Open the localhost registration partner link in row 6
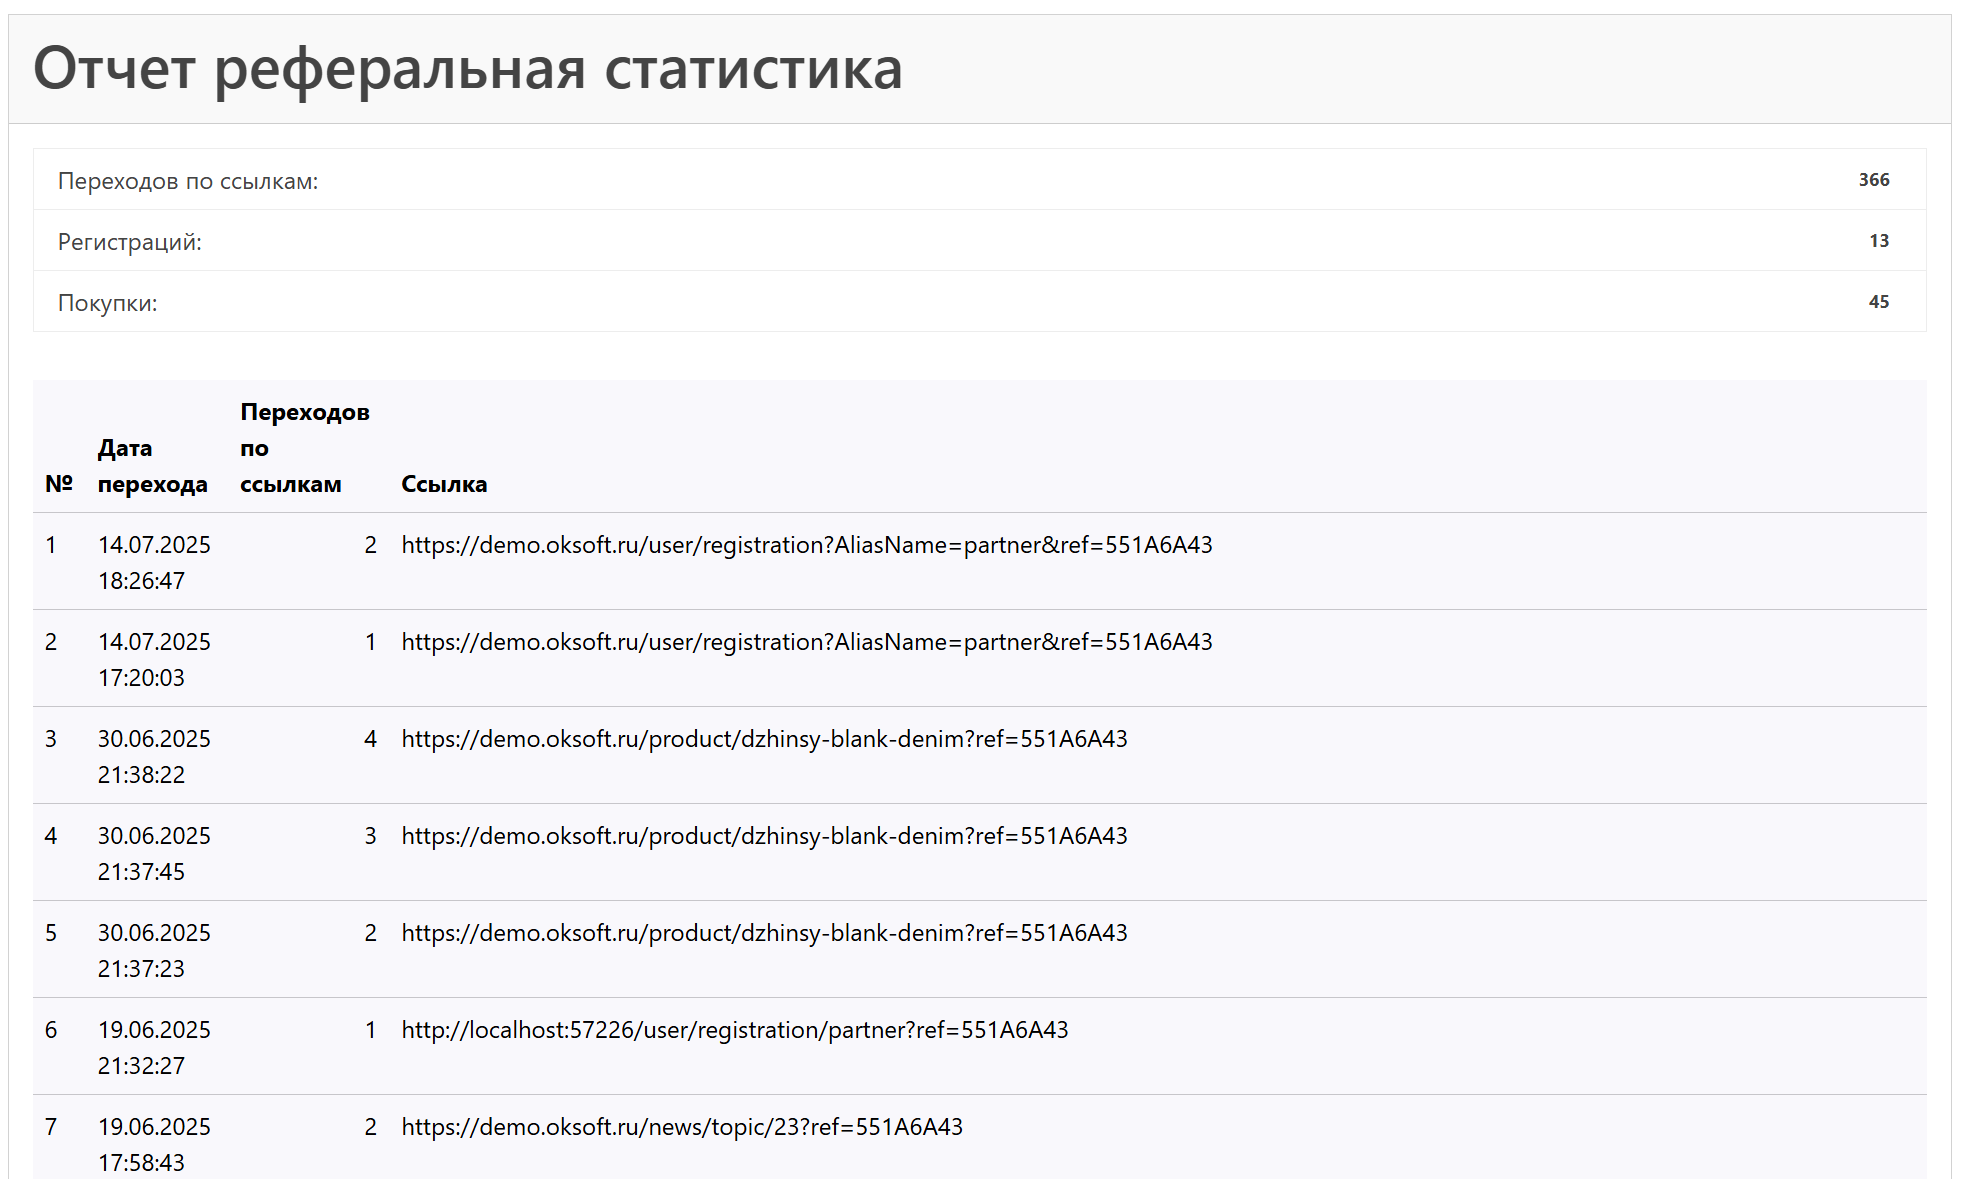The image size is (1965, 1179). point(734,1030)
